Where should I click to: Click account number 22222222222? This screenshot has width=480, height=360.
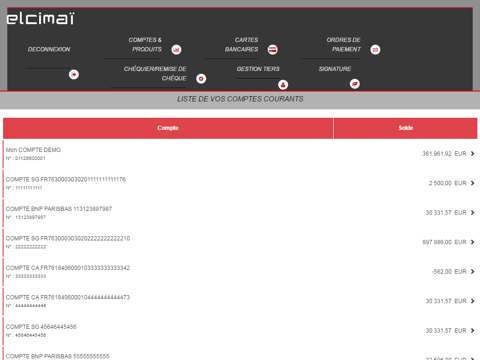pyautogui.click(x=30, y=247)
